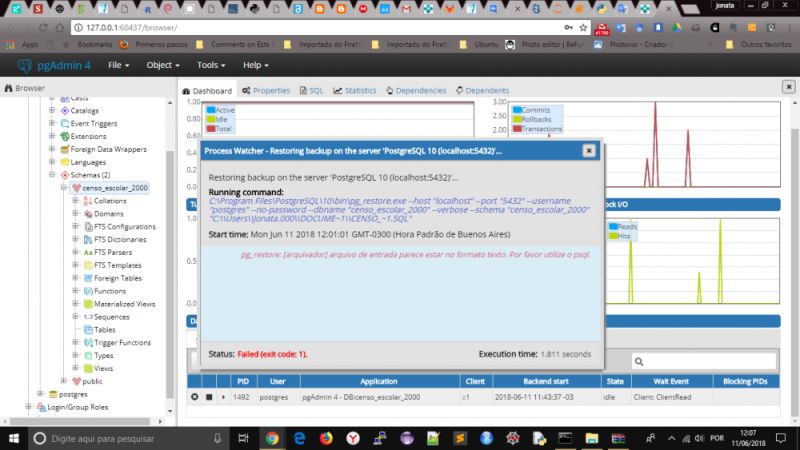Collapse the Schemas (2) node

pyautogui.click(x=52, y=174)
